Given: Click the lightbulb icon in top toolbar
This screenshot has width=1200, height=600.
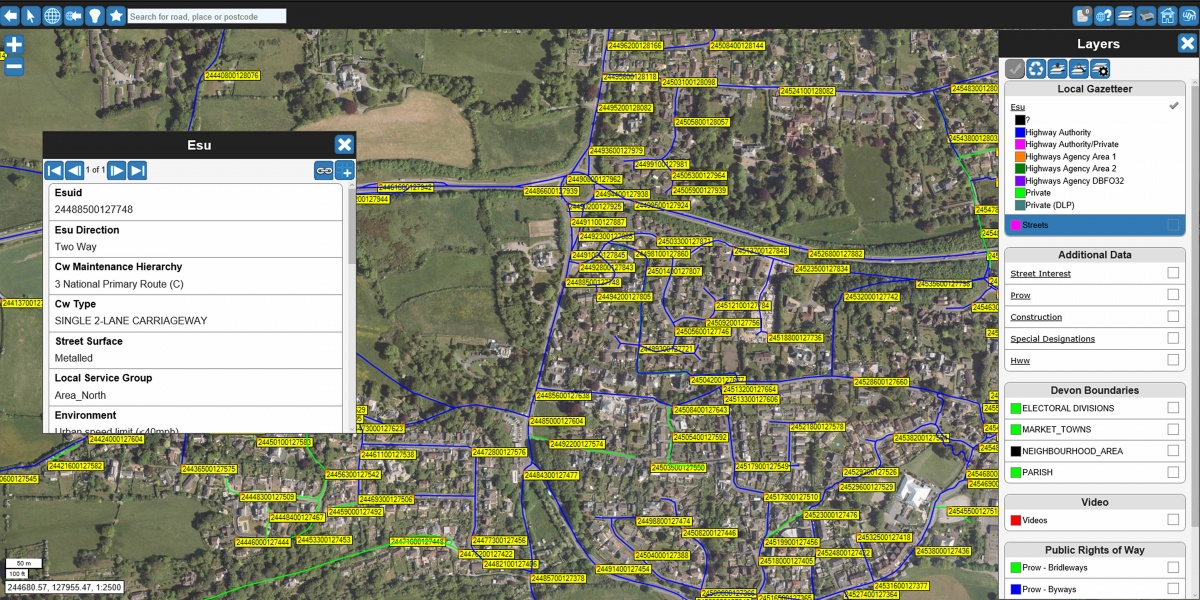Looking at the screenshot, I should (95, 15).
